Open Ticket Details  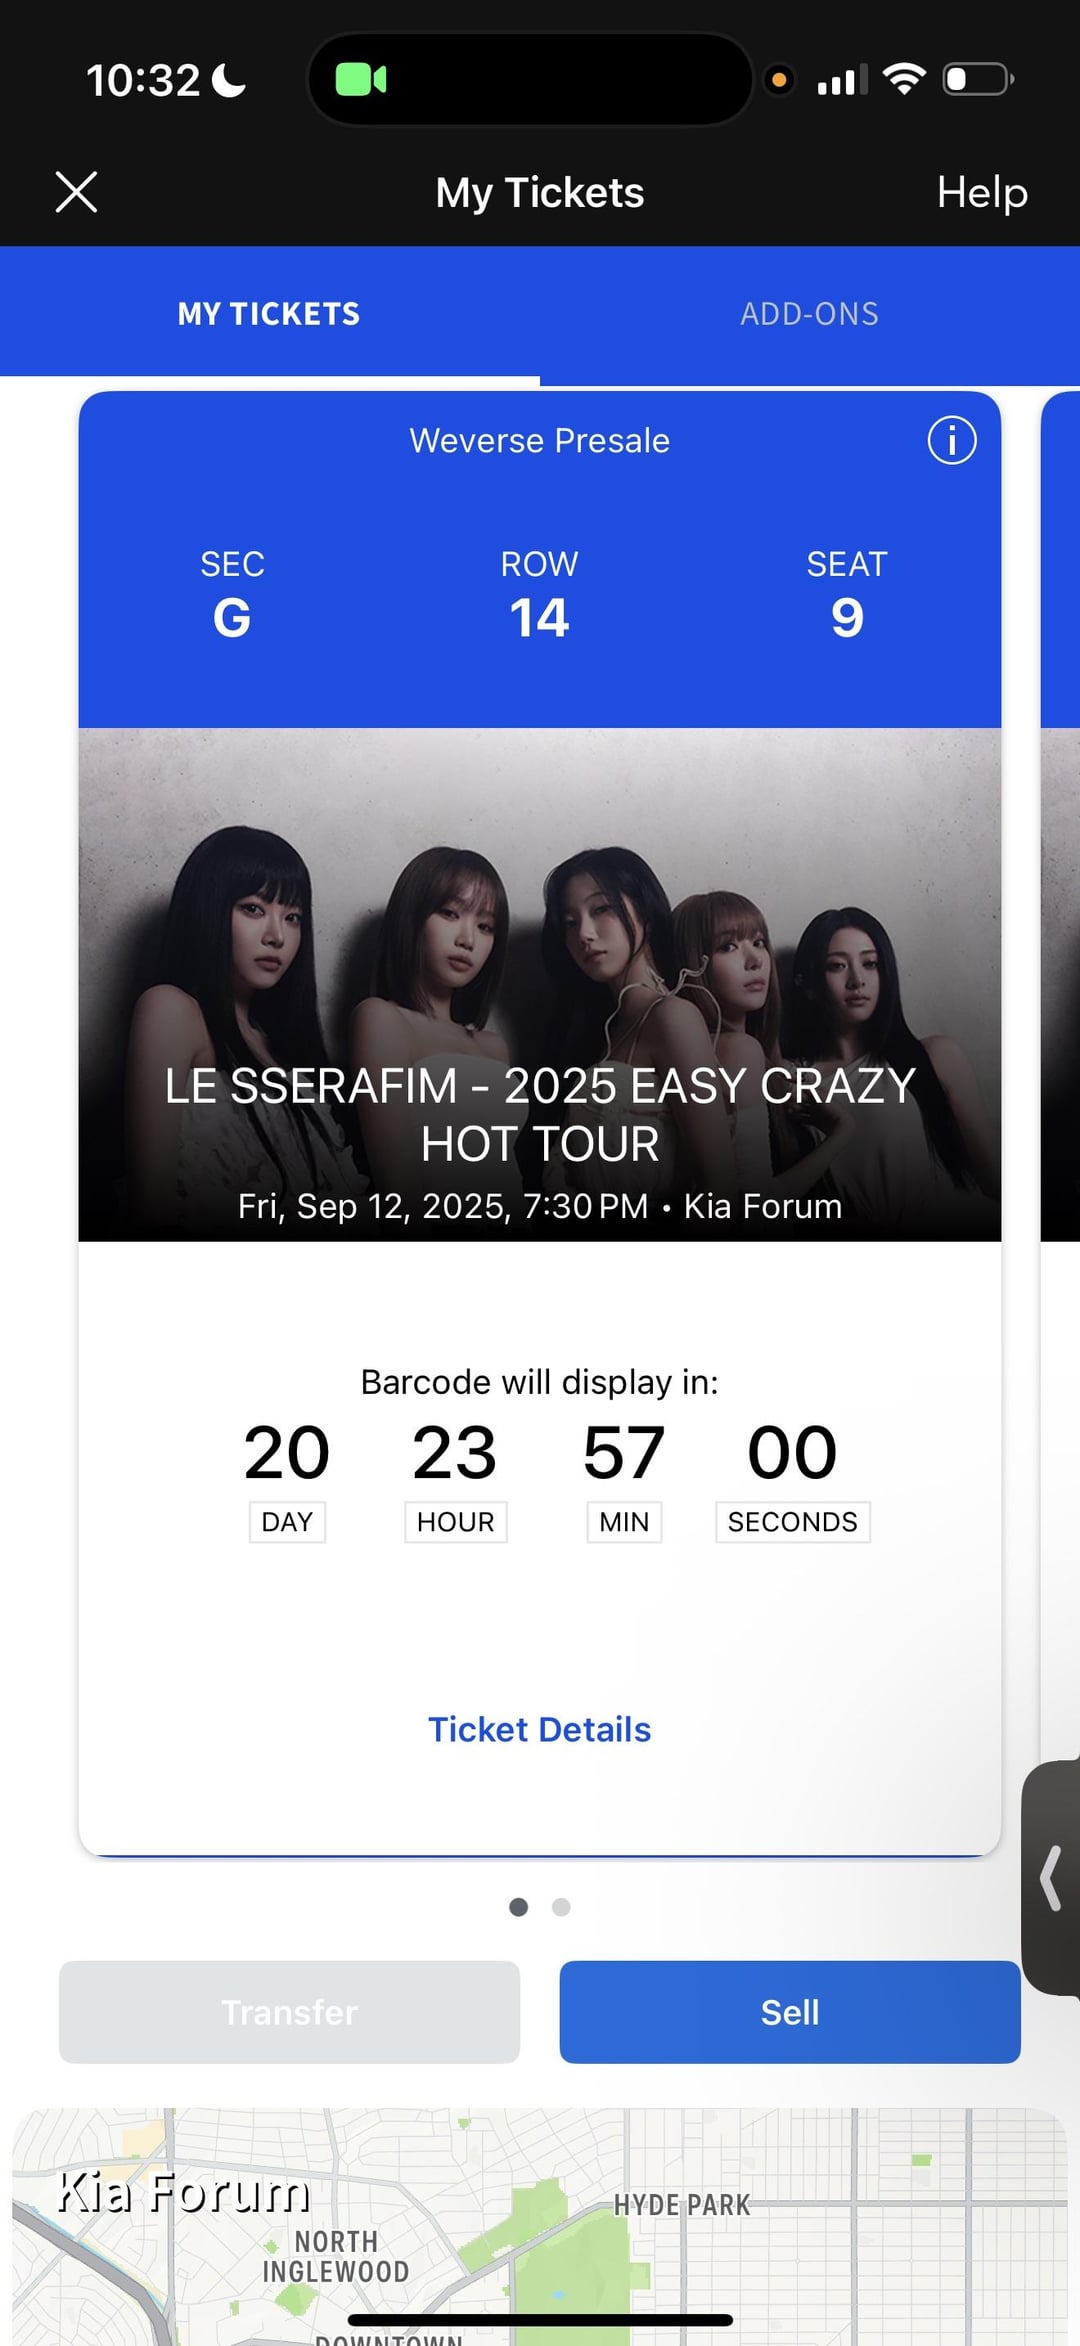(x=539, y=1729)
